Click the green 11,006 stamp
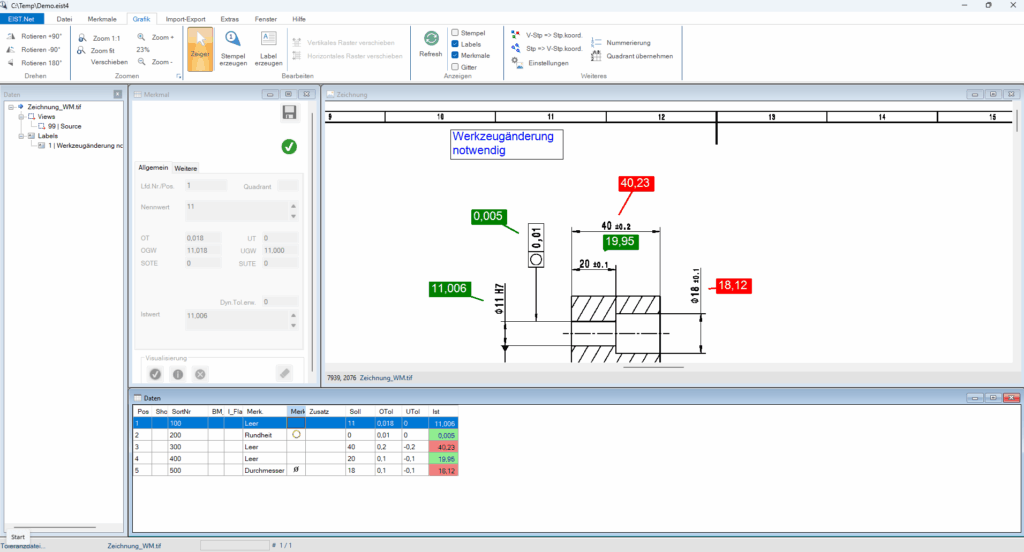This screenshot has width=1024, height=552. (449, 289)
